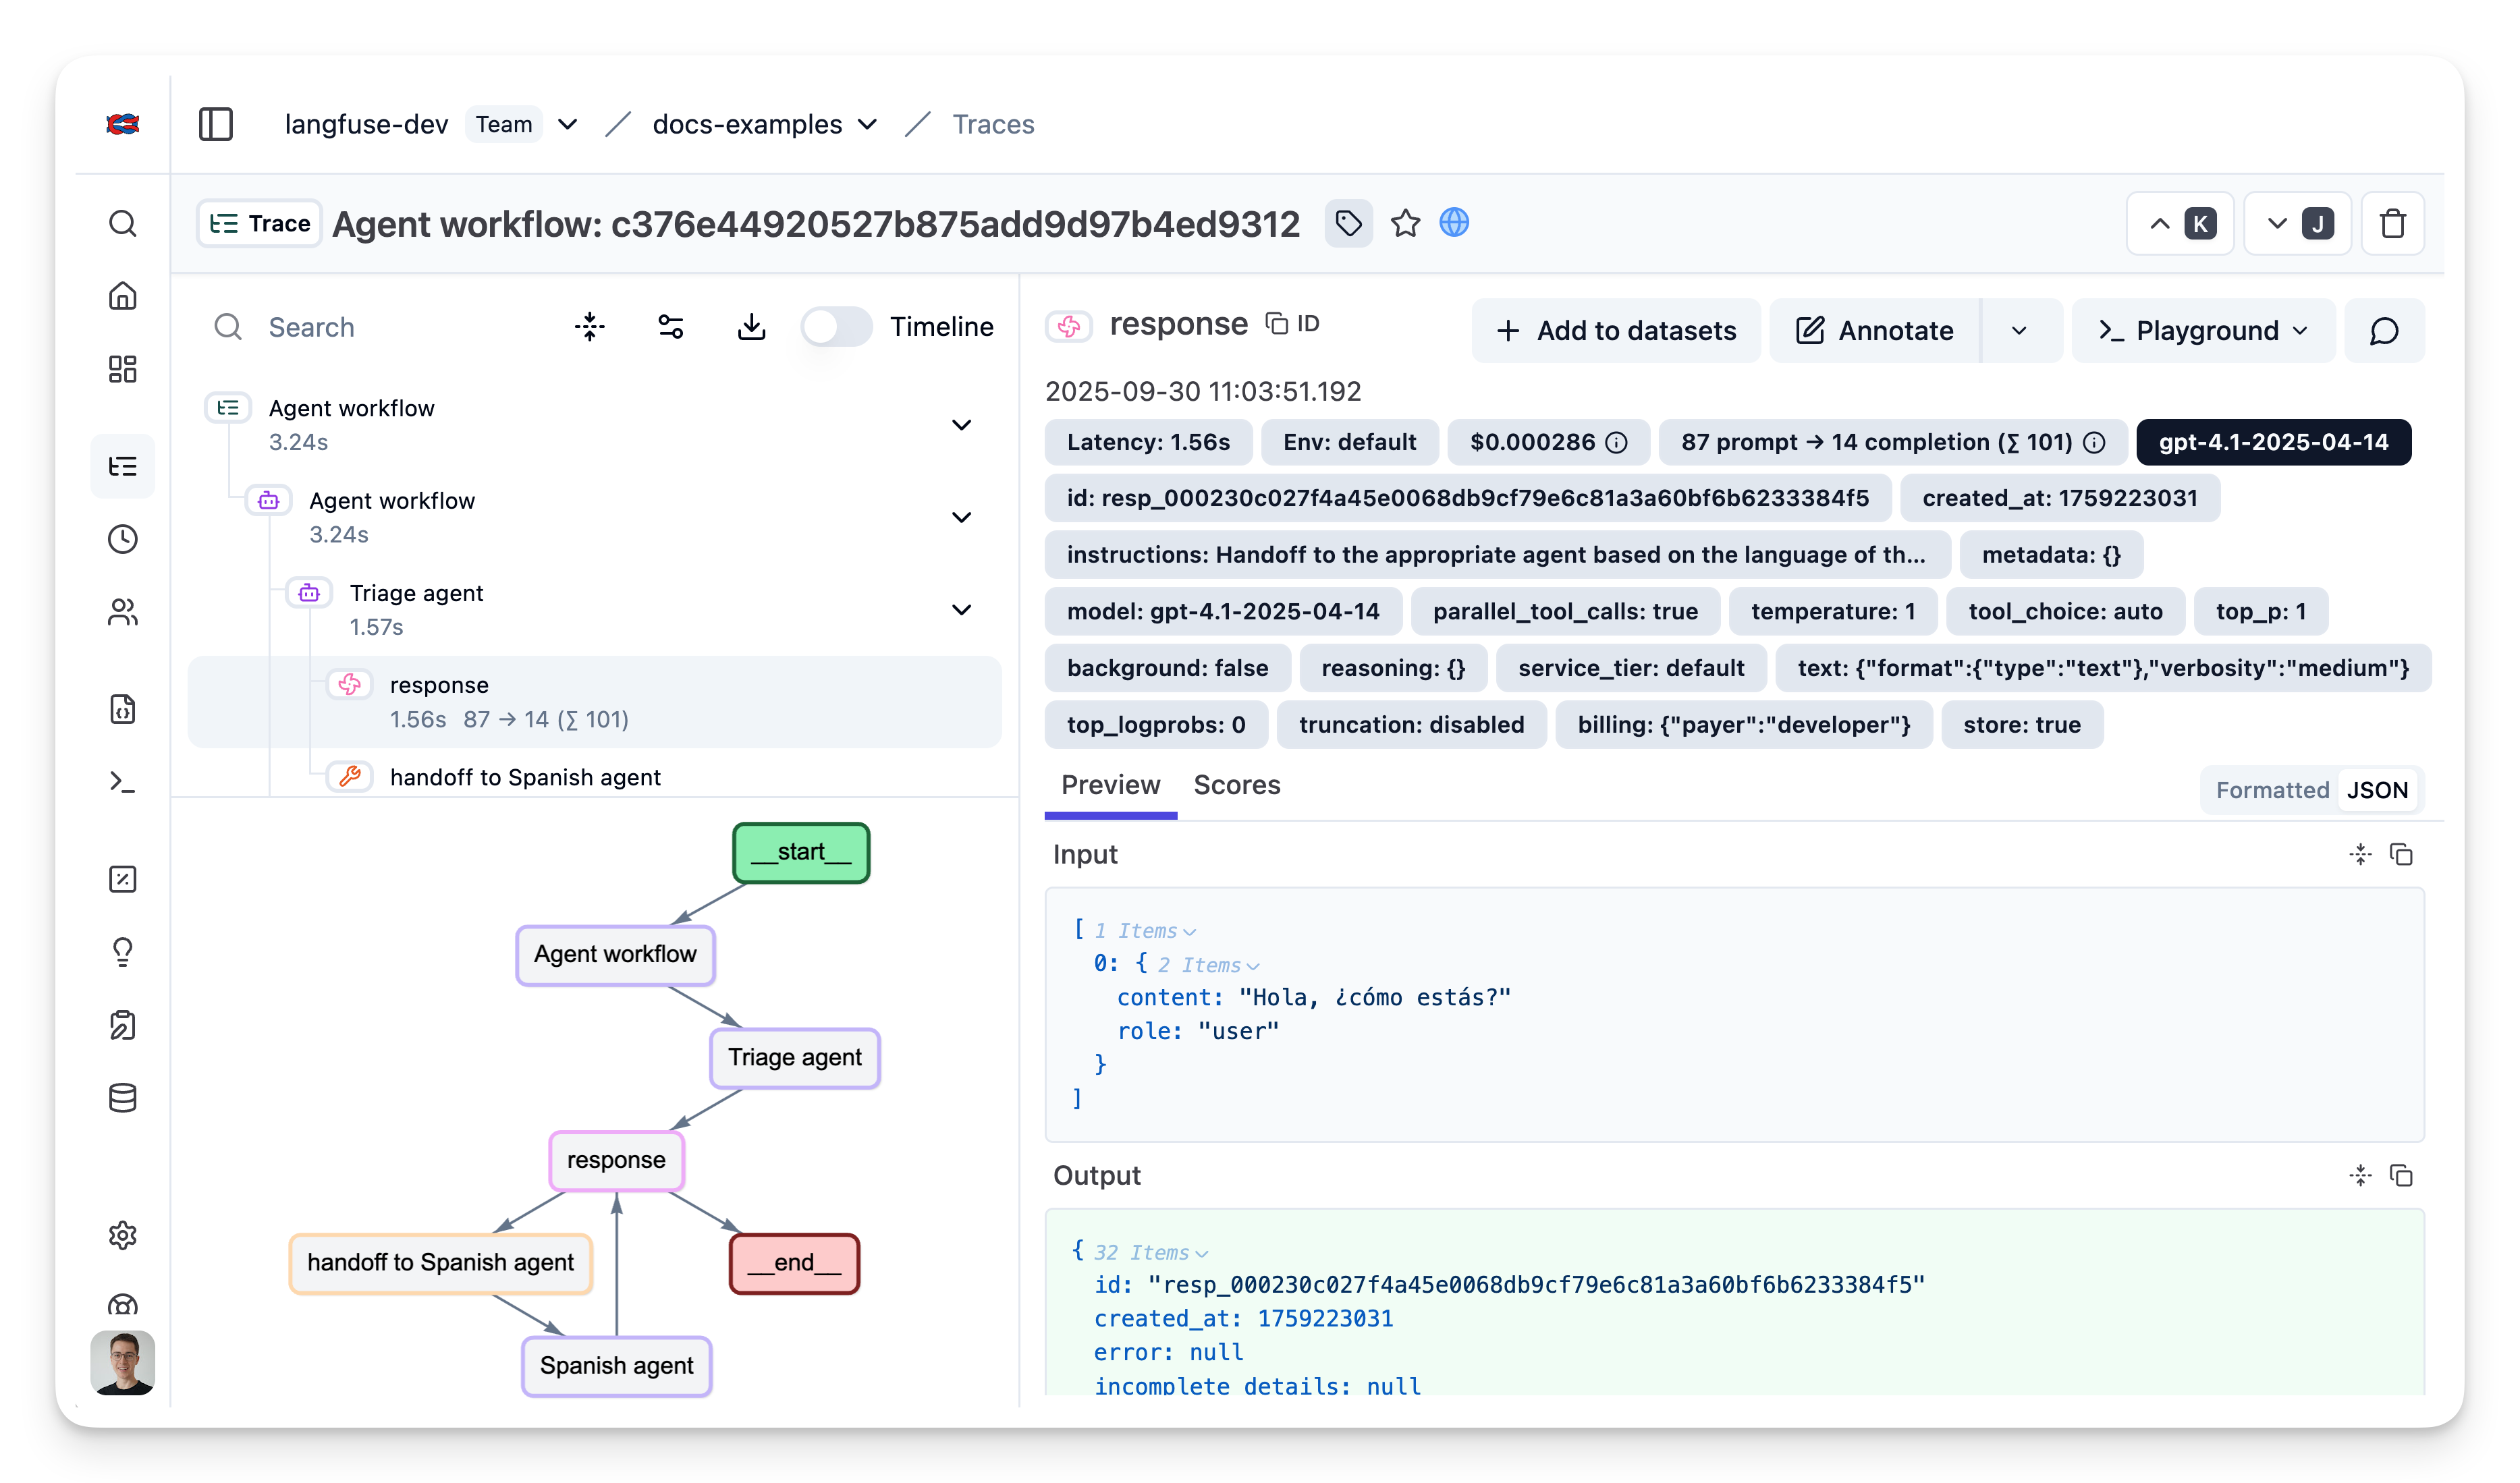The height and width of the screenshot is (1483, 2520).
Task: Add this response to datasets
Action: tap(1615, 330)
